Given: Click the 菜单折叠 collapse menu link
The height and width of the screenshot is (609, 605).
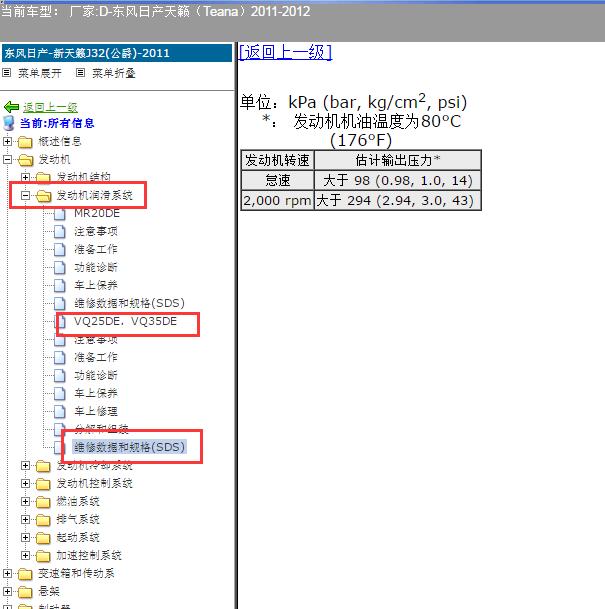Looking at the screenshot, I should pyautogui.click(x=113, y=73).
